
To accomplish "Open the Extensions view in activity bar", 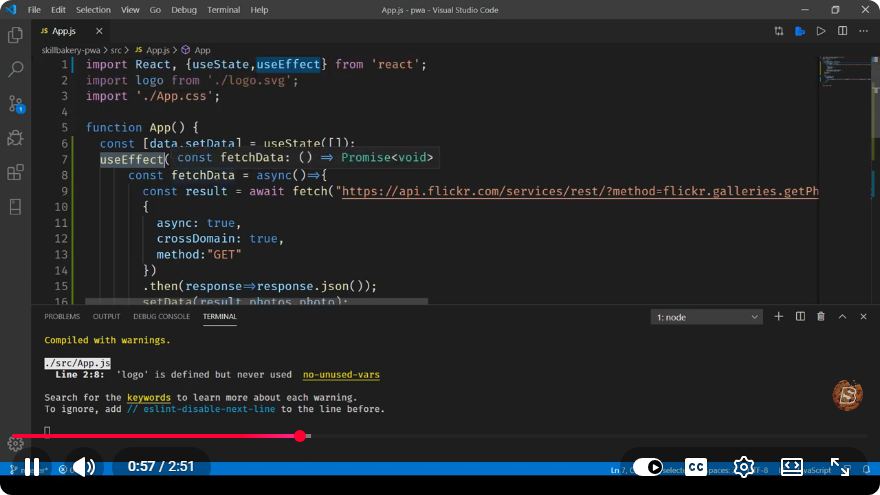I will 15,172.
